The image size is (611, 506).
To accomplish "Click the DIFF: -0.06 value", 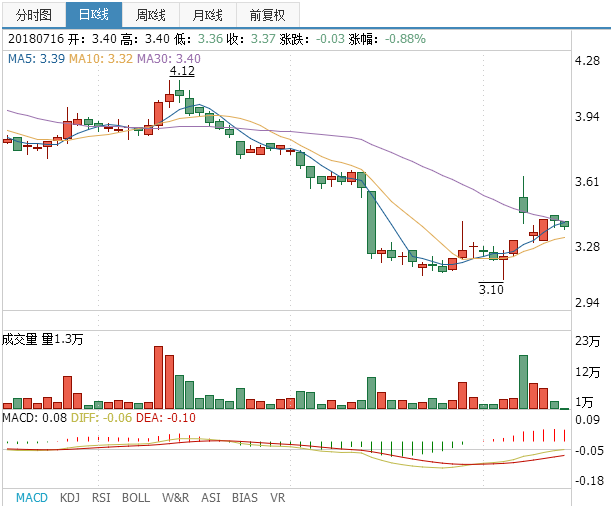I will pyautogui.click(x=101, y=418).
